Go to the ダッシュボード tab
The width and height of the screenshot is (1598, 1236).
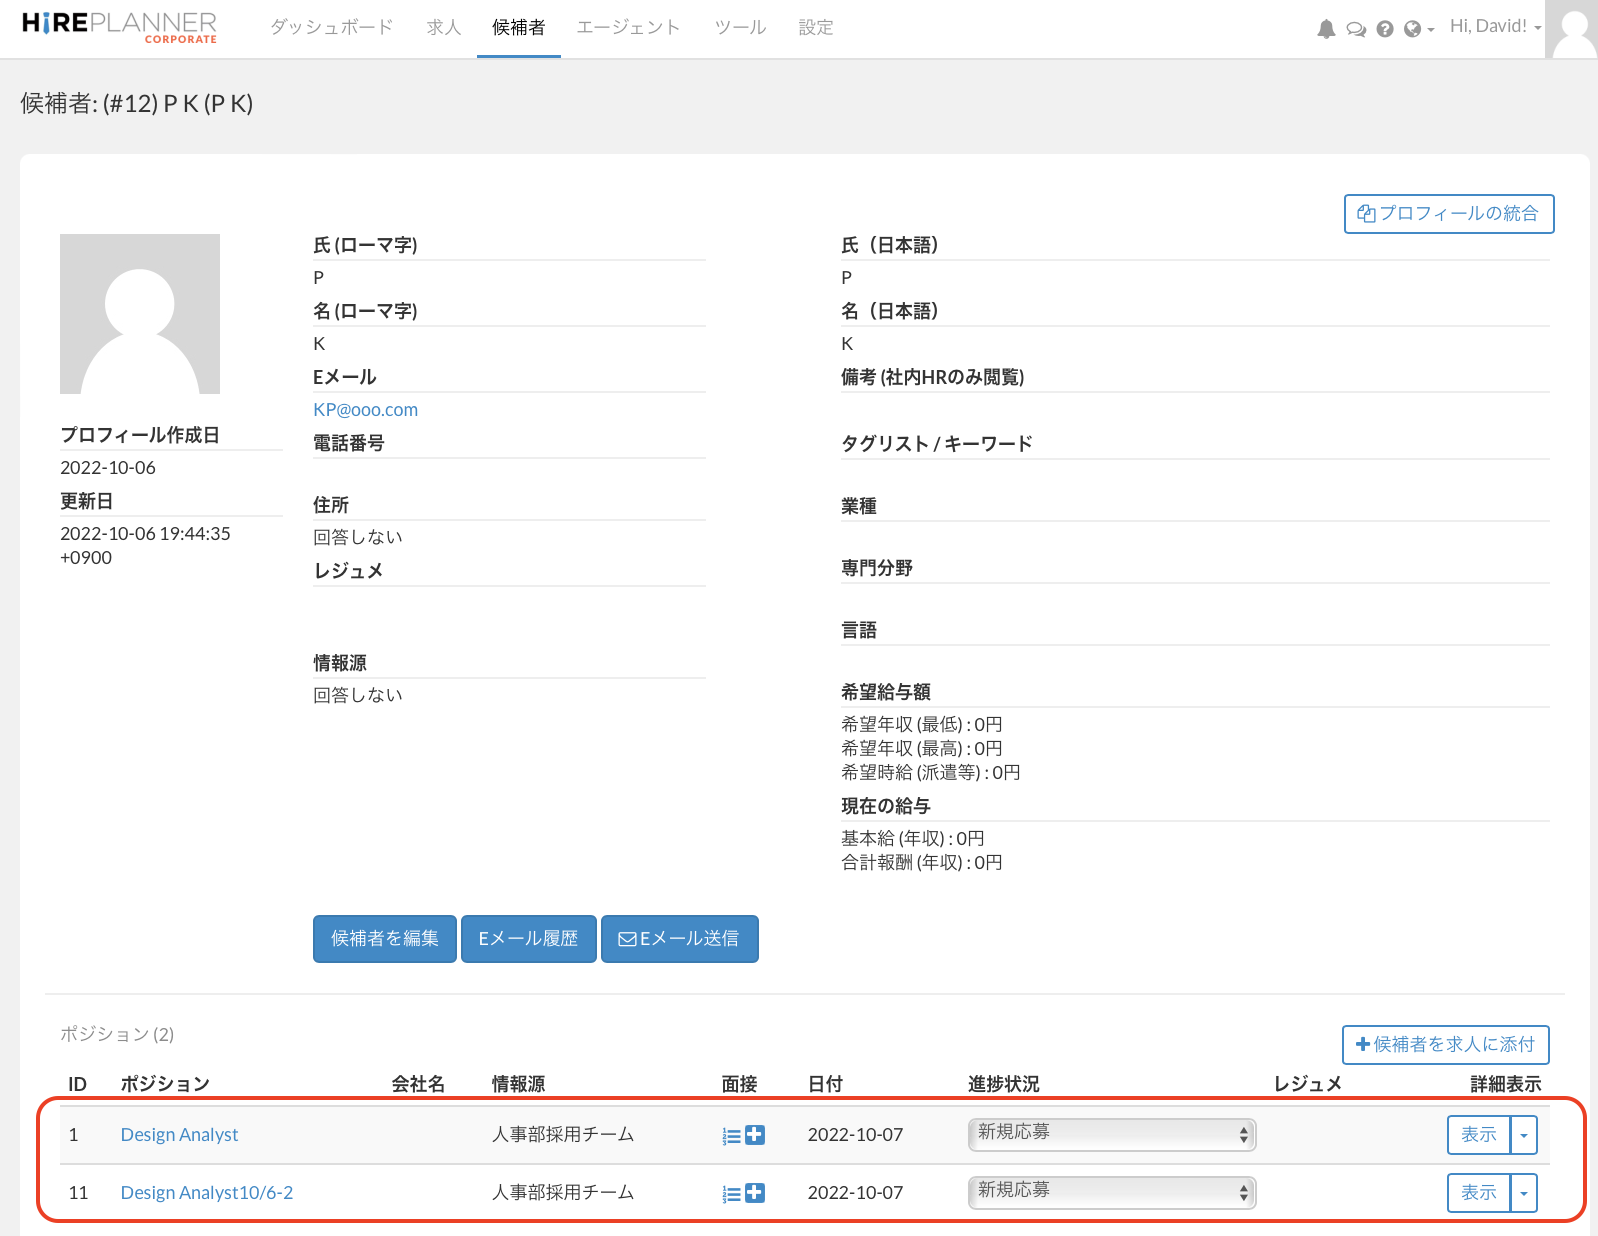[331, 28]
